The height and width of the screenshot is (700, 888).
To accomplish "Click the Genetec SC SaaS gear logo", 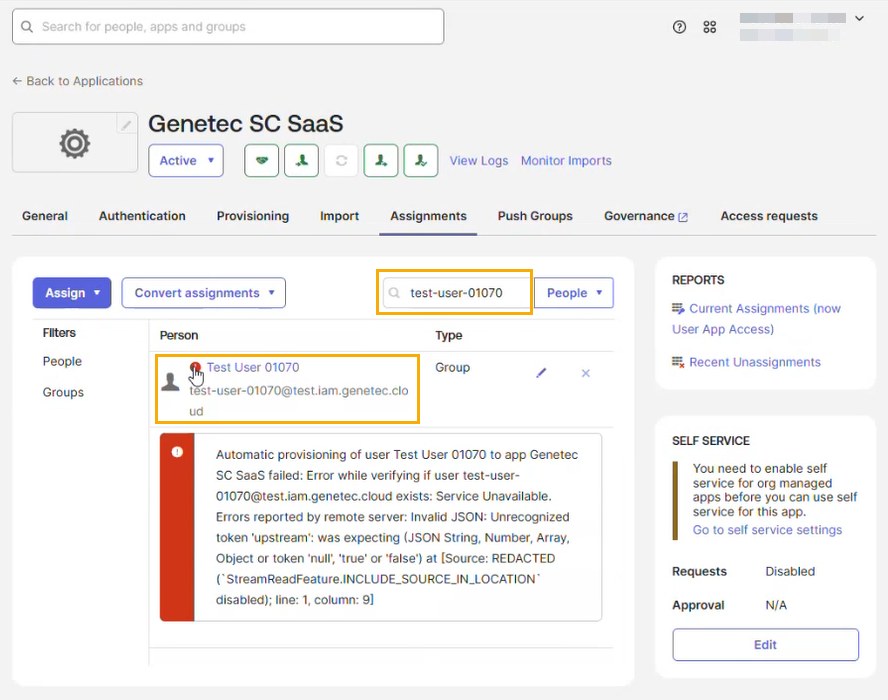I will coord(75,143).
